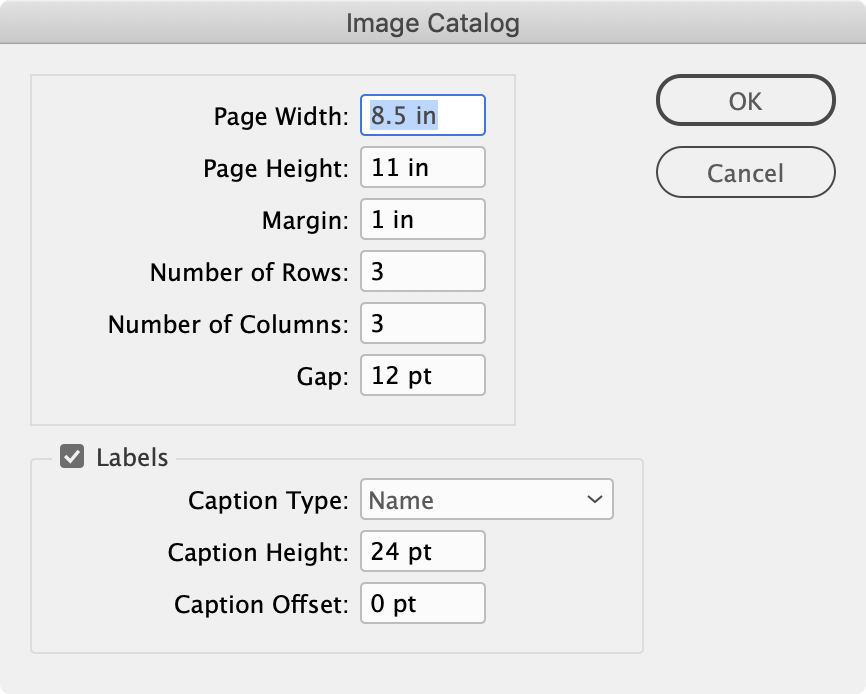Click the Caption Height field showing 24 pt
The width and height of the screenshot is (866, 694).
[x=422, y=551]
